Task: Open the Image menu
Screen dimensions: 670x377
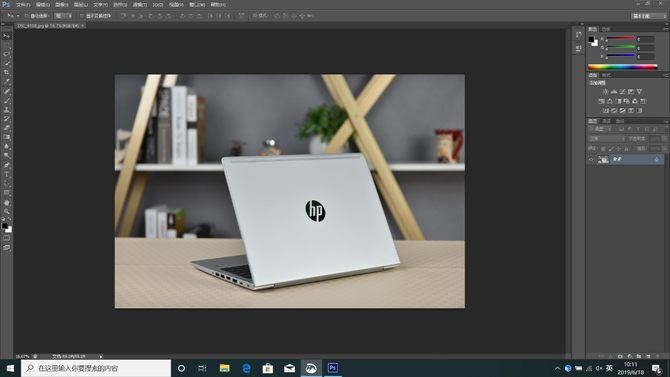Action: click(x=62, y=5)
